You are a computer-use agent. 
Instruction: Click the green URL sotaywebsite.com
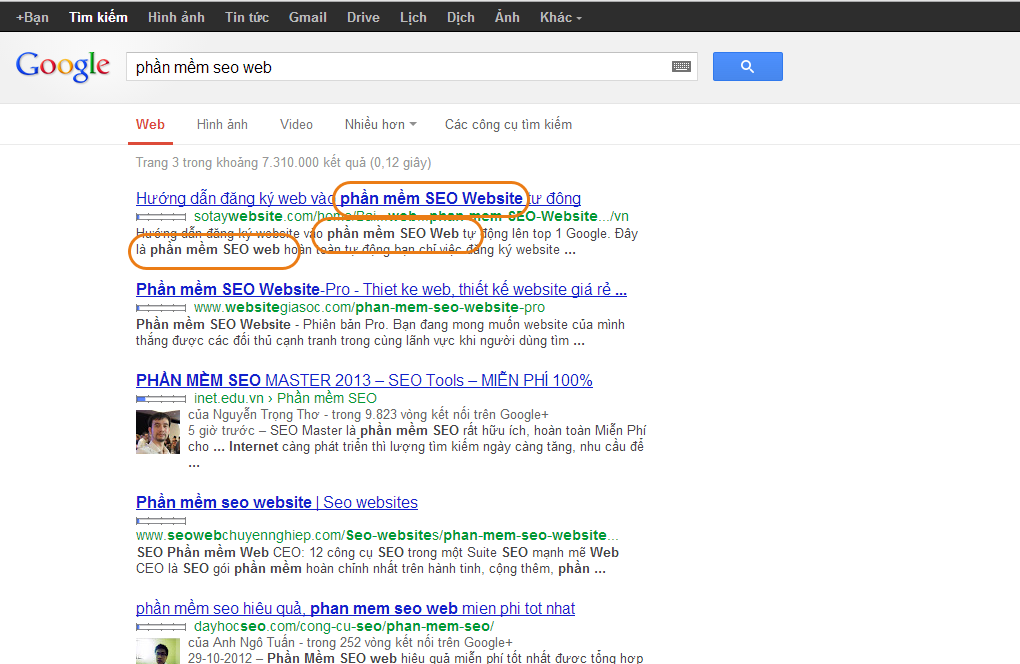[x=411, y=216]
